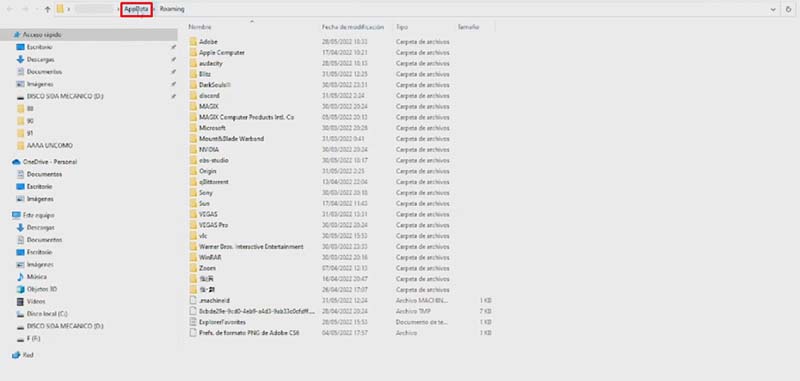Select 'Prefs. de formato PNG de Adobe CS6'
800x381 pixels.
pos(249,333)
